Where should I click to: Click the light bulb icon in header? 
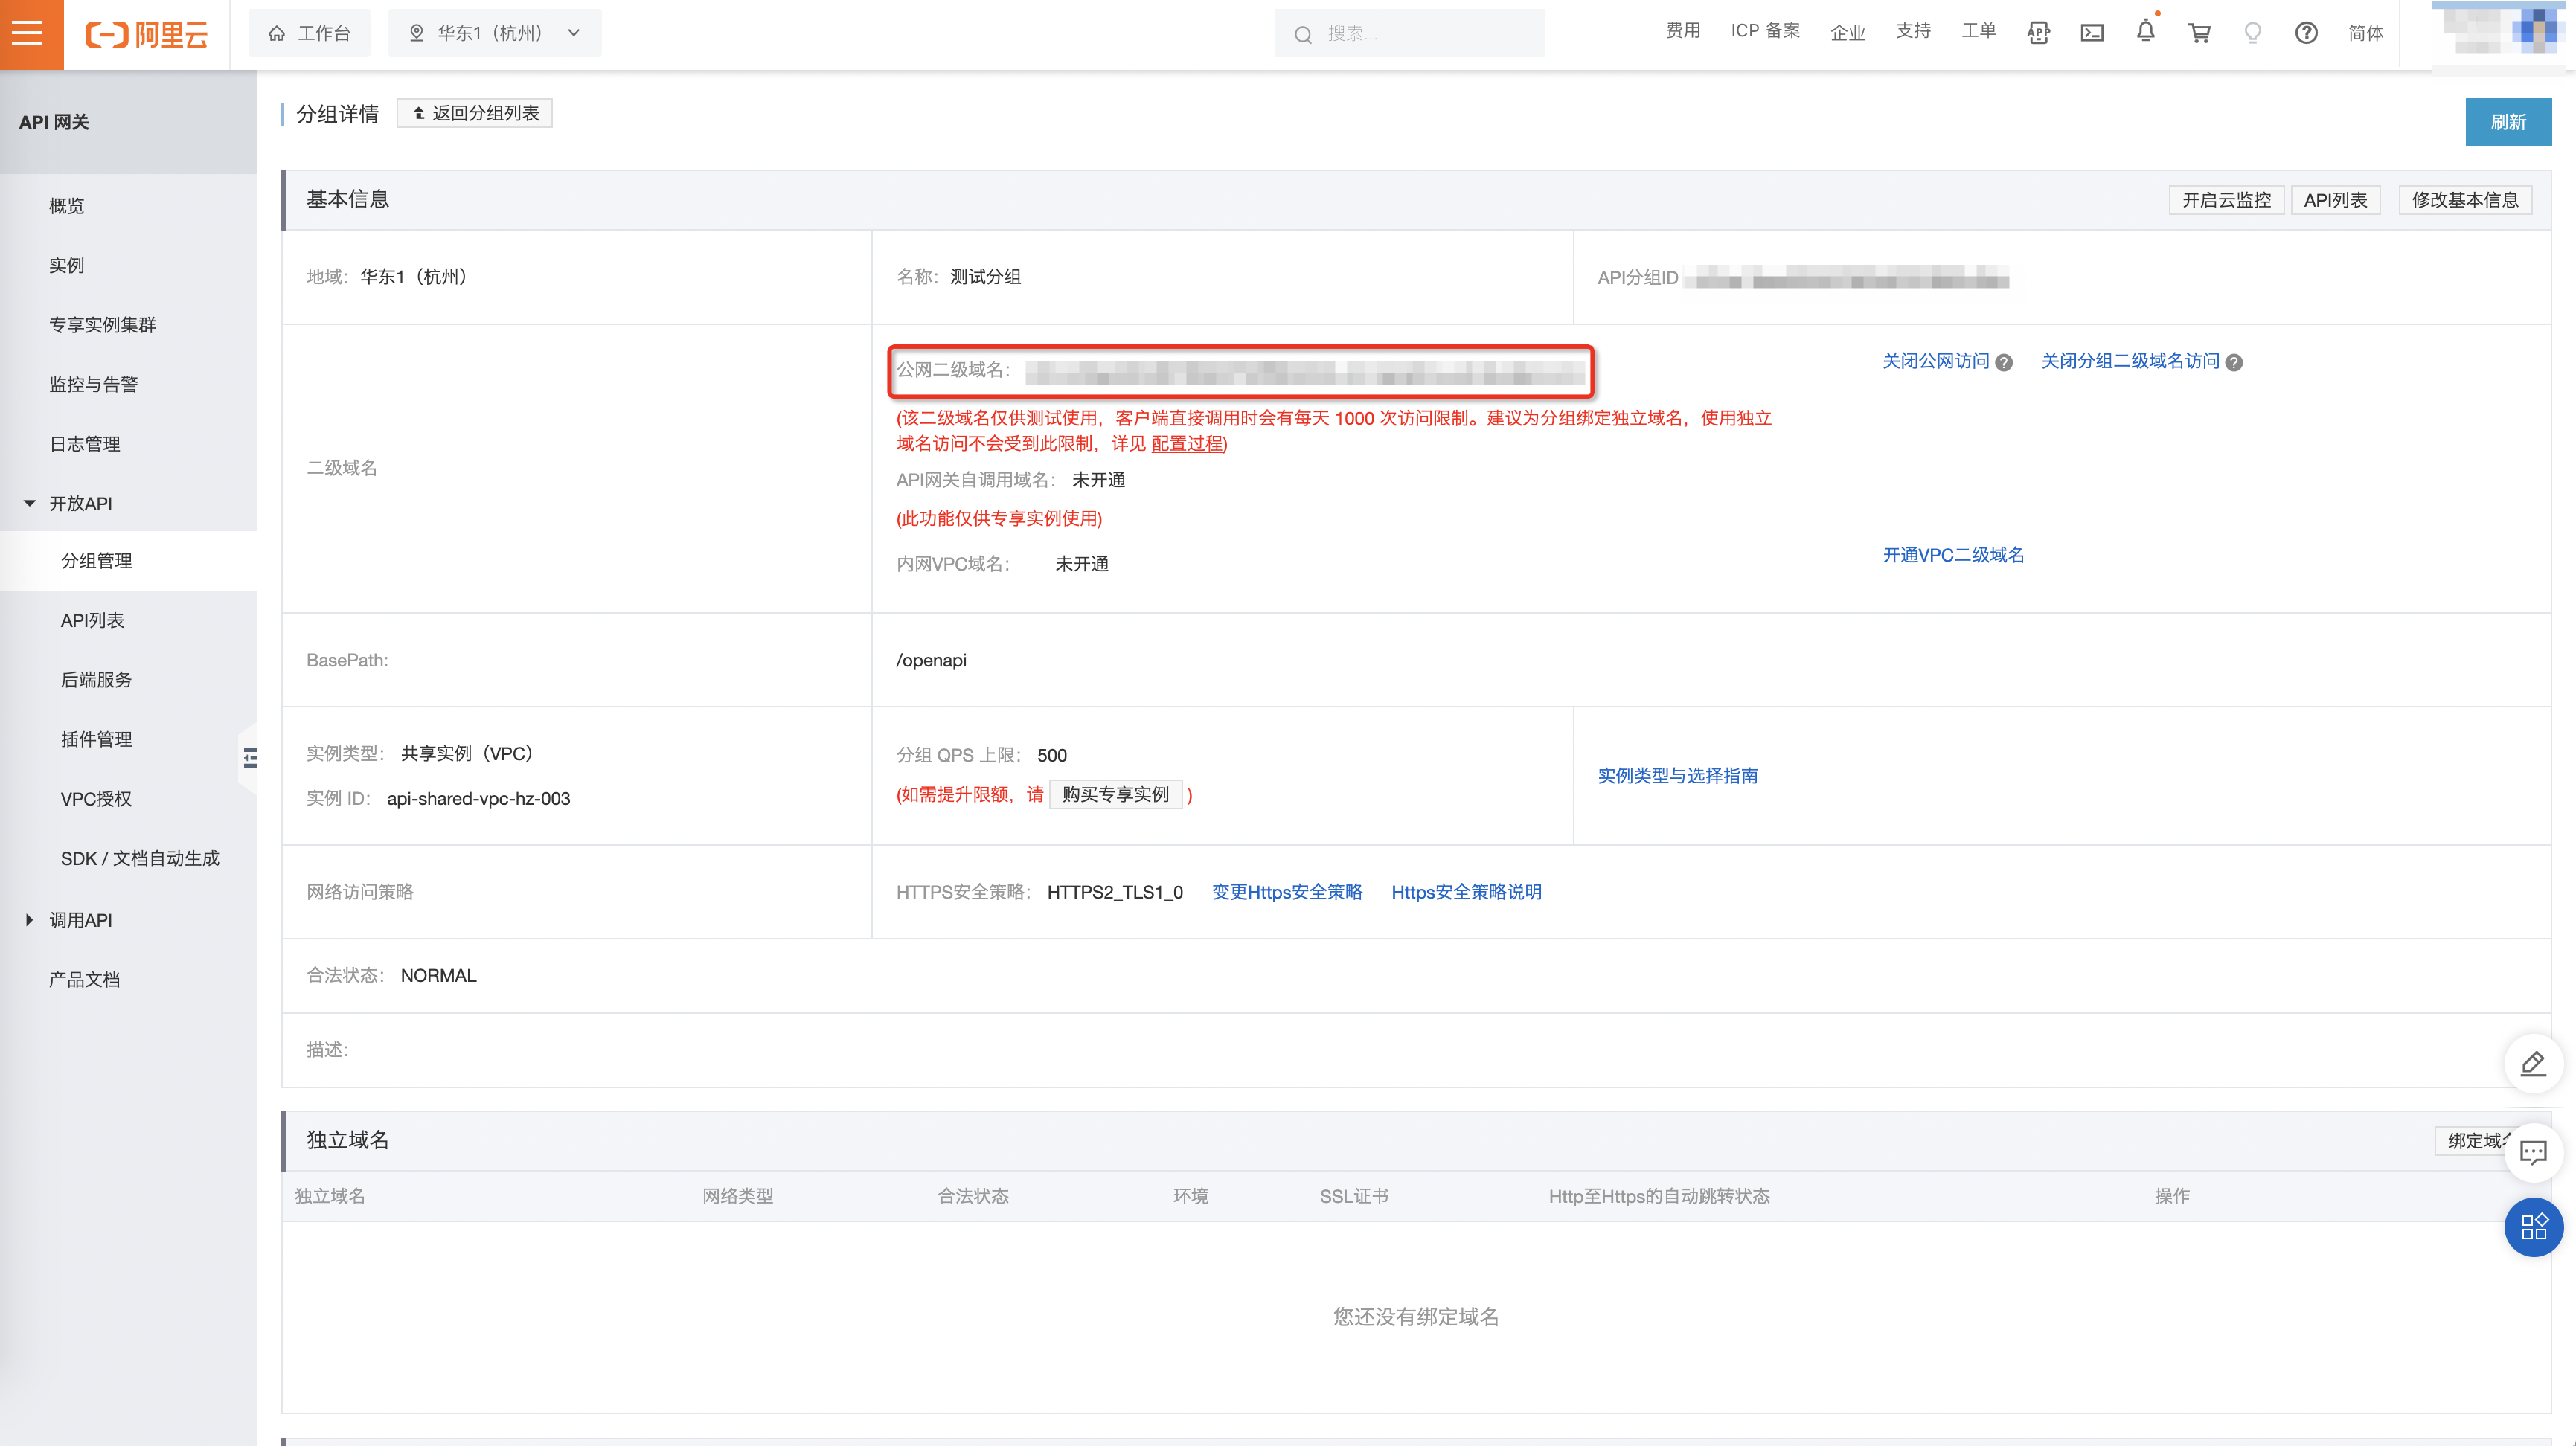point(2252,33)
